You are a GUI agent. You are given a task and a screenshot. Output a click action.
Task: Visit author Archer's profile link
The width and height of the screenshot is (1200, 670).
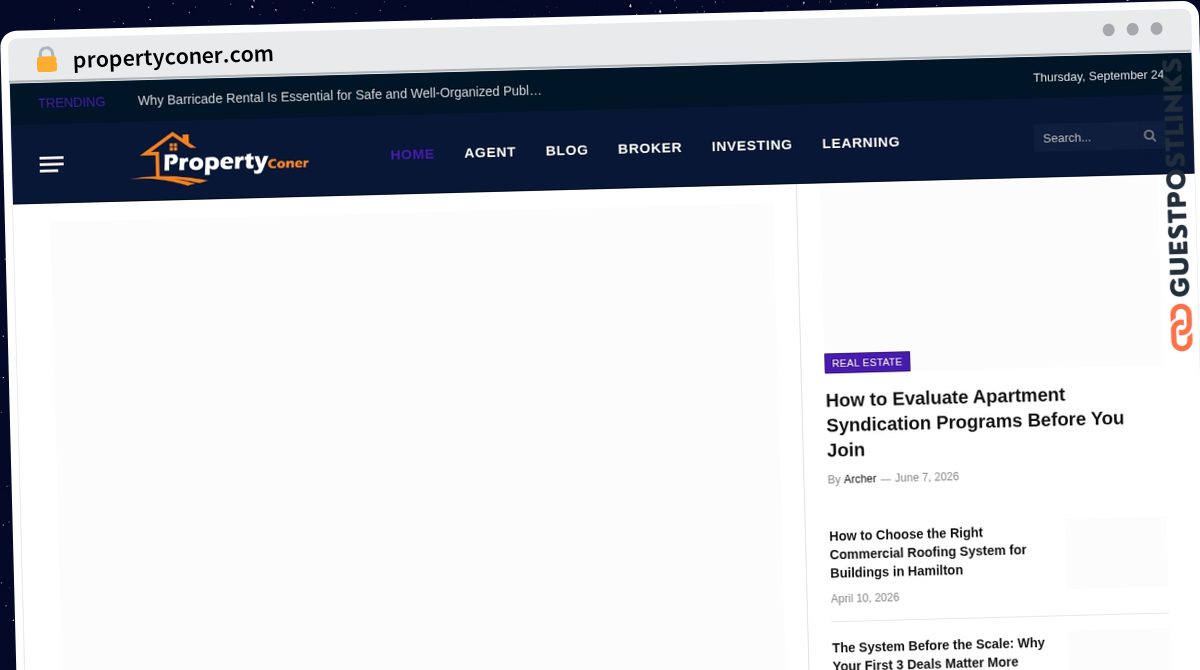[x=860, y=479]
